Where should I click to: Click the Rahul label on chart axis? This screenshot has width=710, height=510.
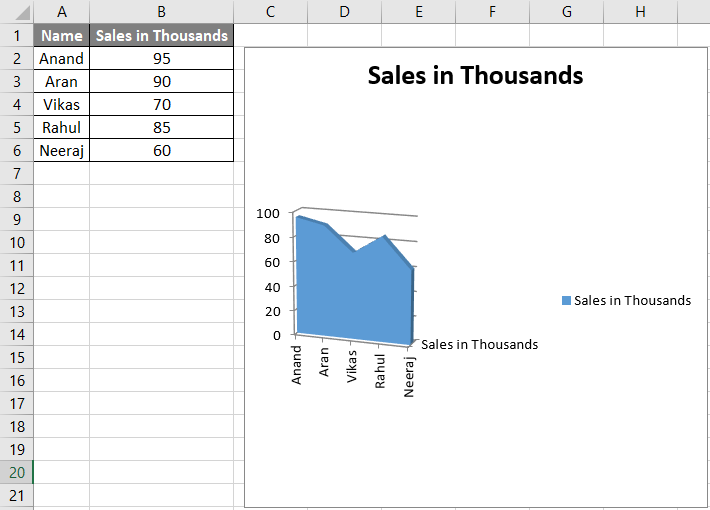(x=380, y=370)
